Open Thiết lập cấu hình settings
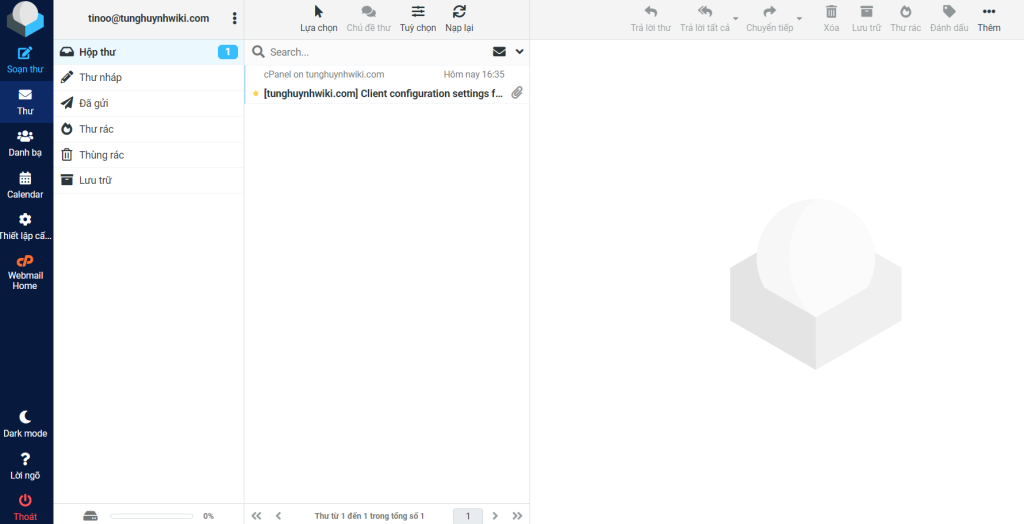The width and height of the screenshot is (1024, 524). 25,227
